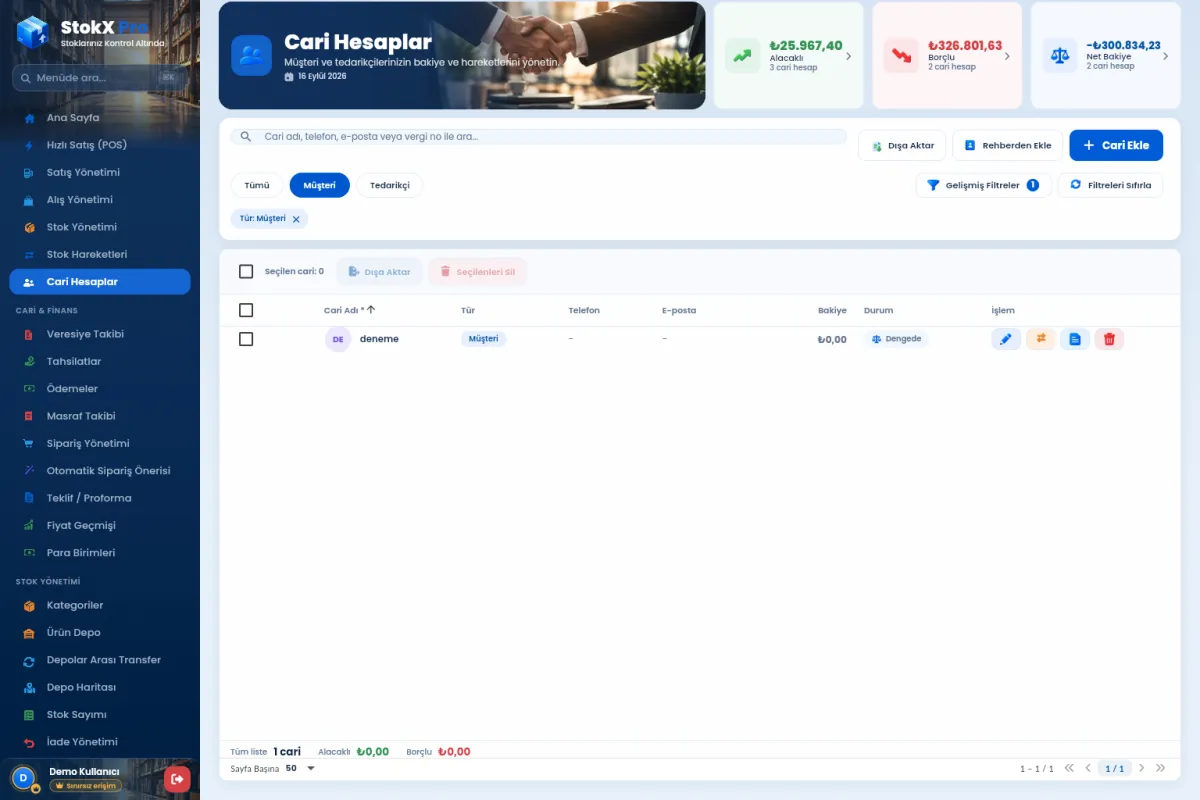Click the Stok Sayımı icon
The width and height of the screenshot is (1200, 800).
click(x=28, y=715)
